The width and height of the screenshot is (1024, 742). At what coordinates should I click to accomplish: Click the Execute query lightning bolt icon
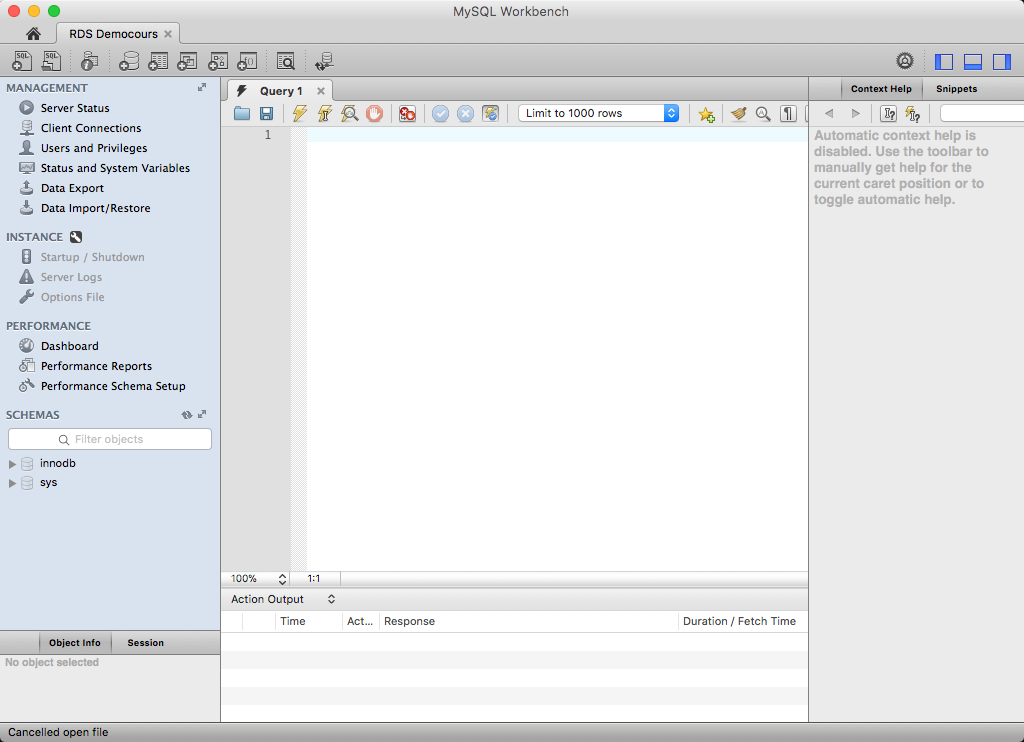coord(300,114)
